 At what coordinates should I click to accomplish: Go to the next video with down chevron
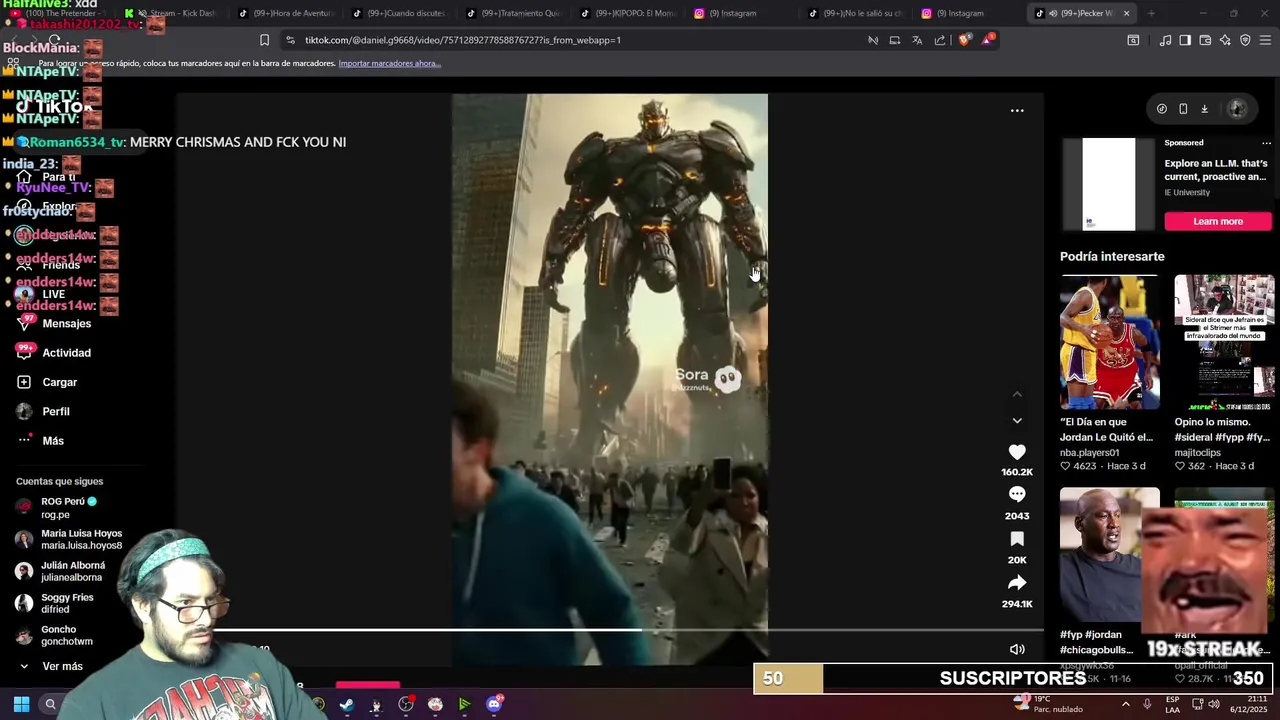point(1017,421)
